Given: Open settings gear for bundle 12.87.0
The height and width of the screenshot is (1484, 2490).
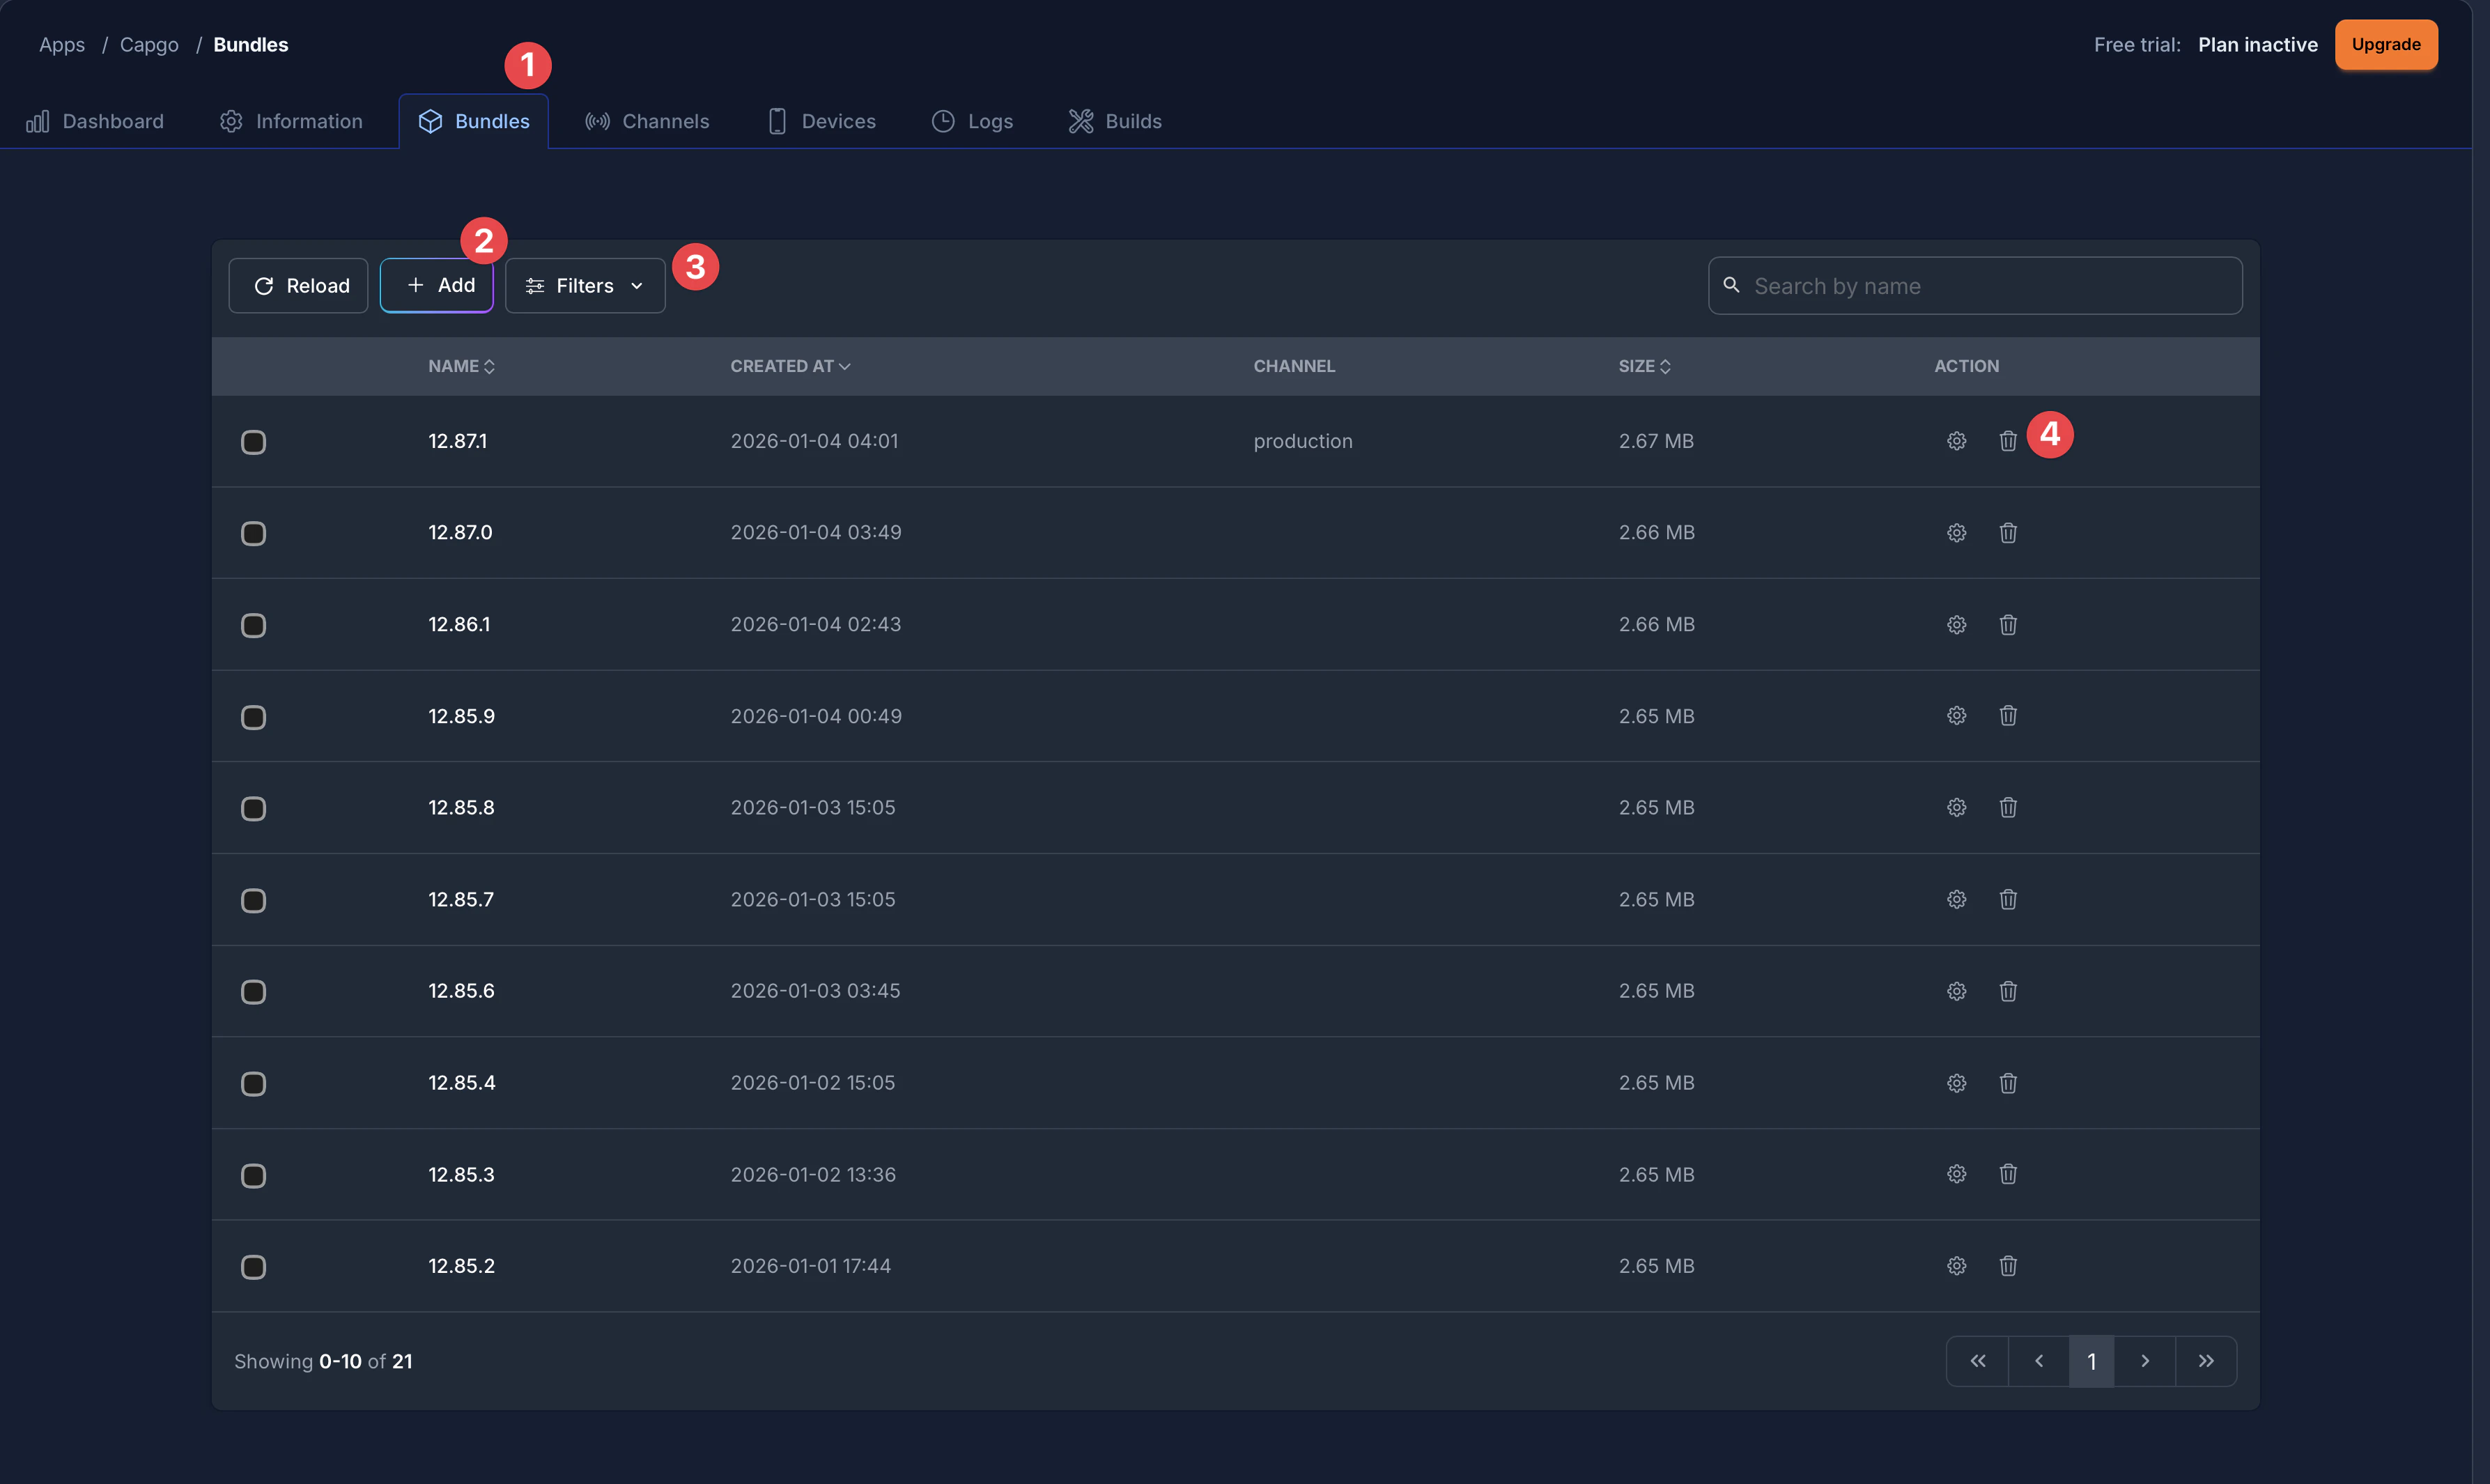Looking at the screenshot, I should pos(1956,533).
